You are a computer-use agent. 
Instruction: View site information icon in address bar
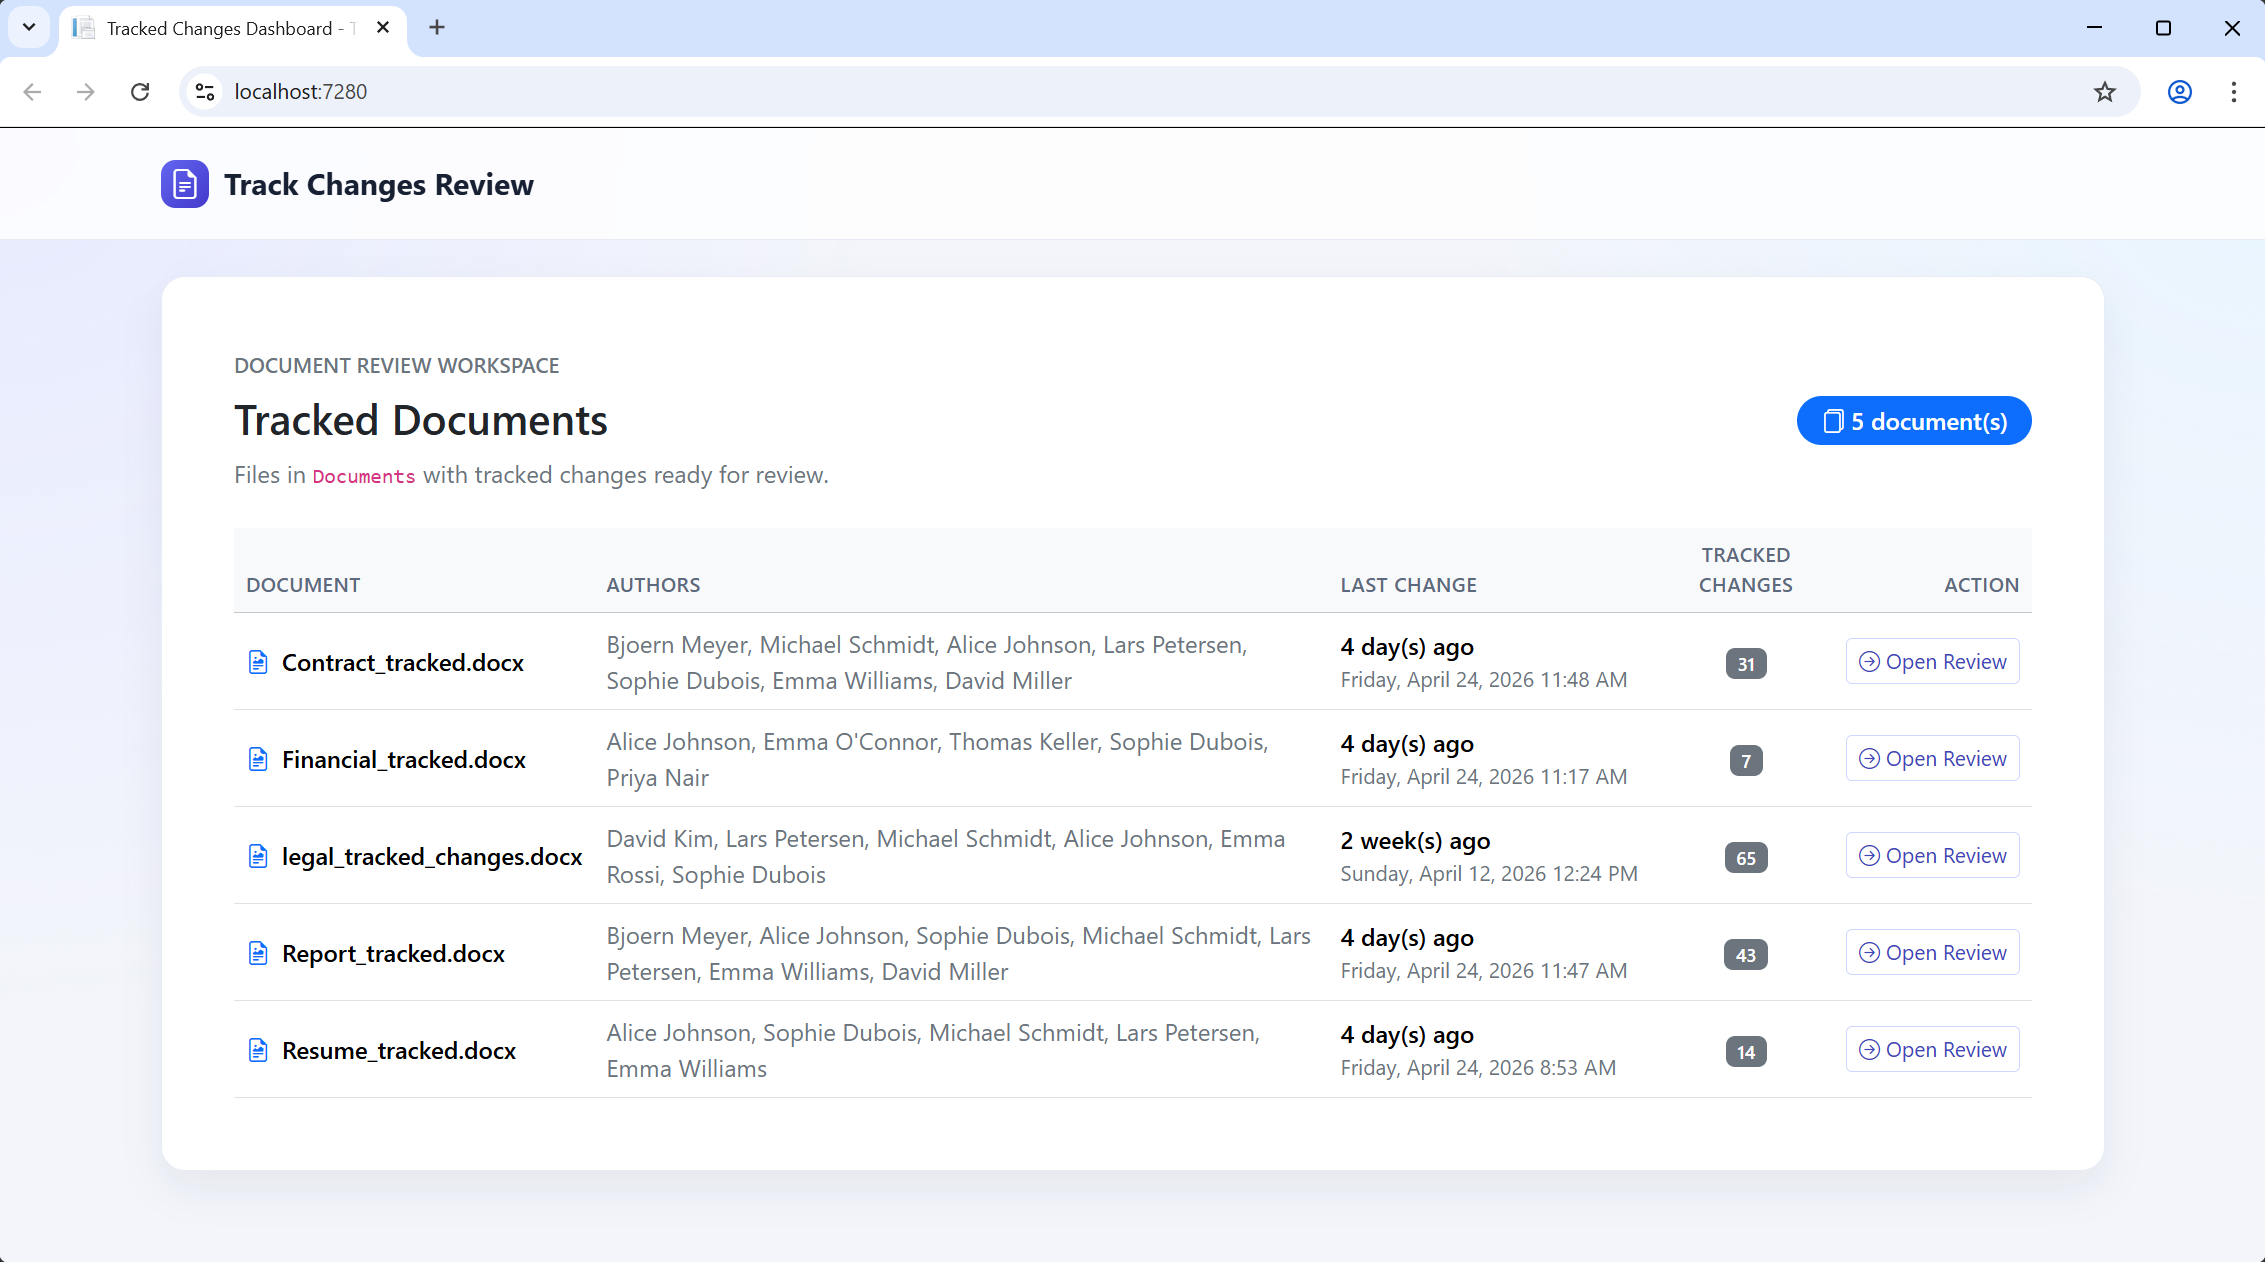pyautogui.click(x=205, y=92)
